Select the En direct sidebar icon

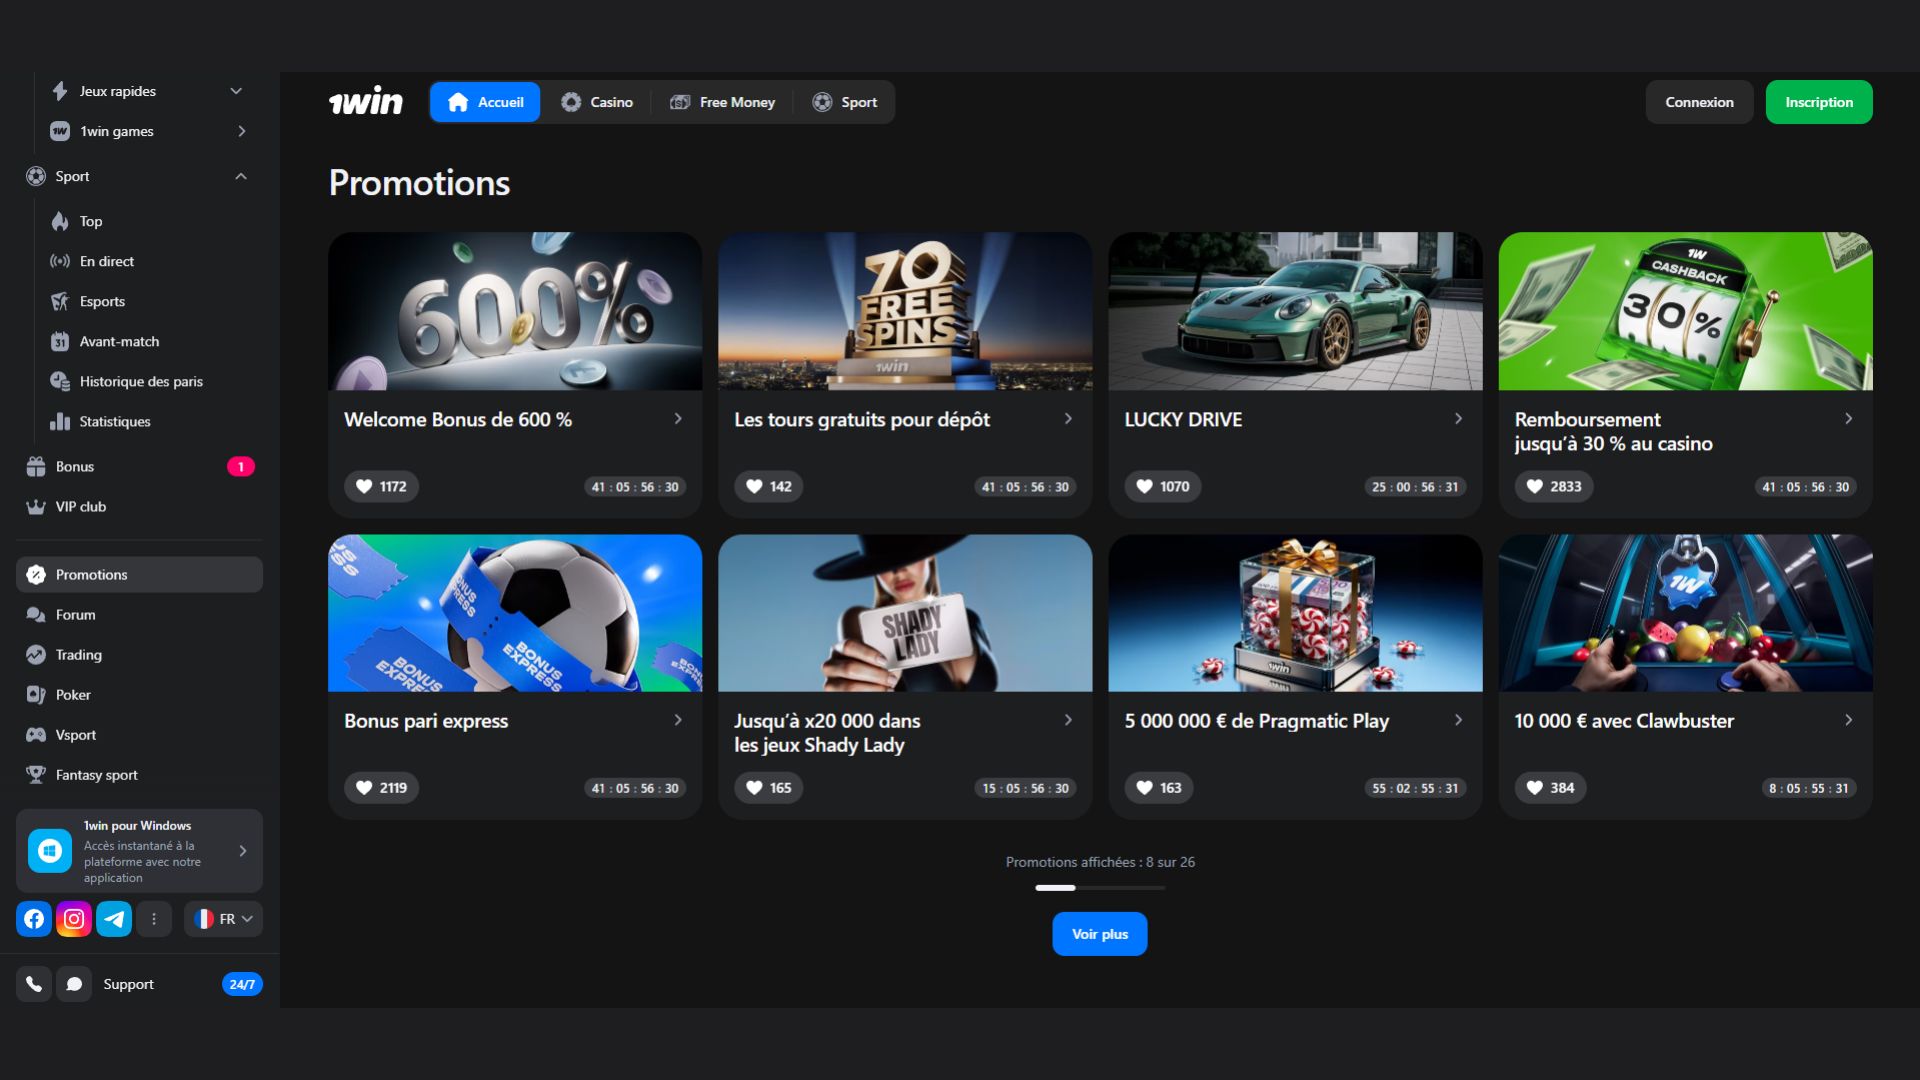60,261
